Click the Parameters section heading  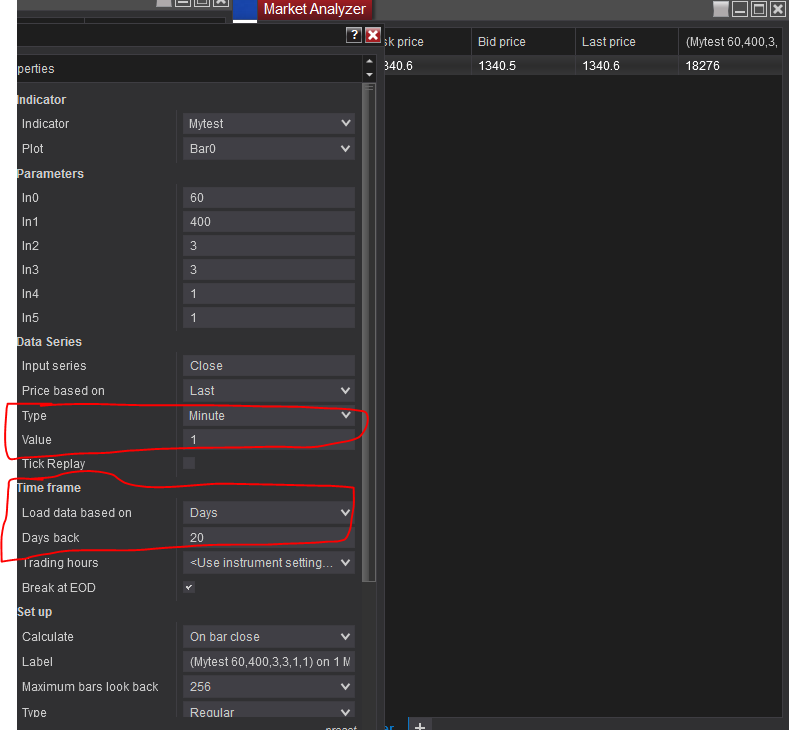[50, 174]
